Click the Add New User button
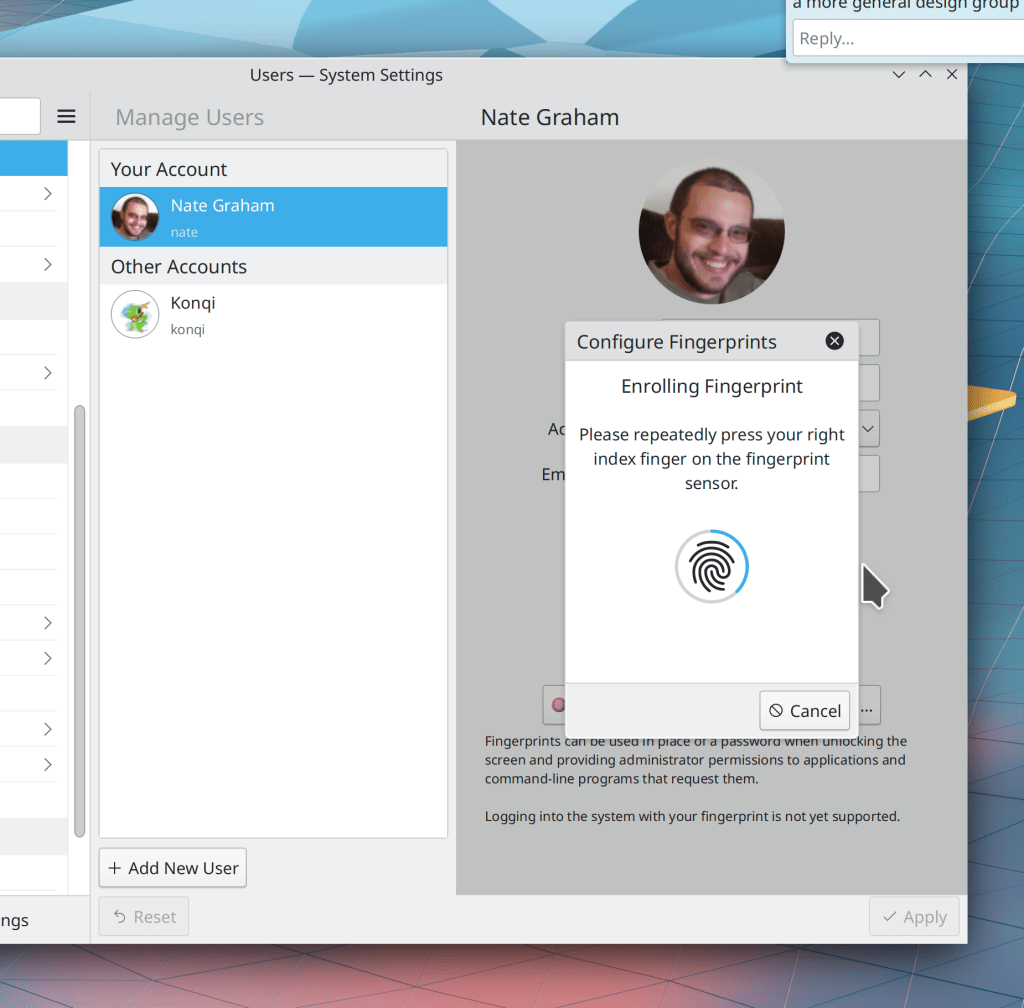1024x1008 pixels. tap(173, 868)
